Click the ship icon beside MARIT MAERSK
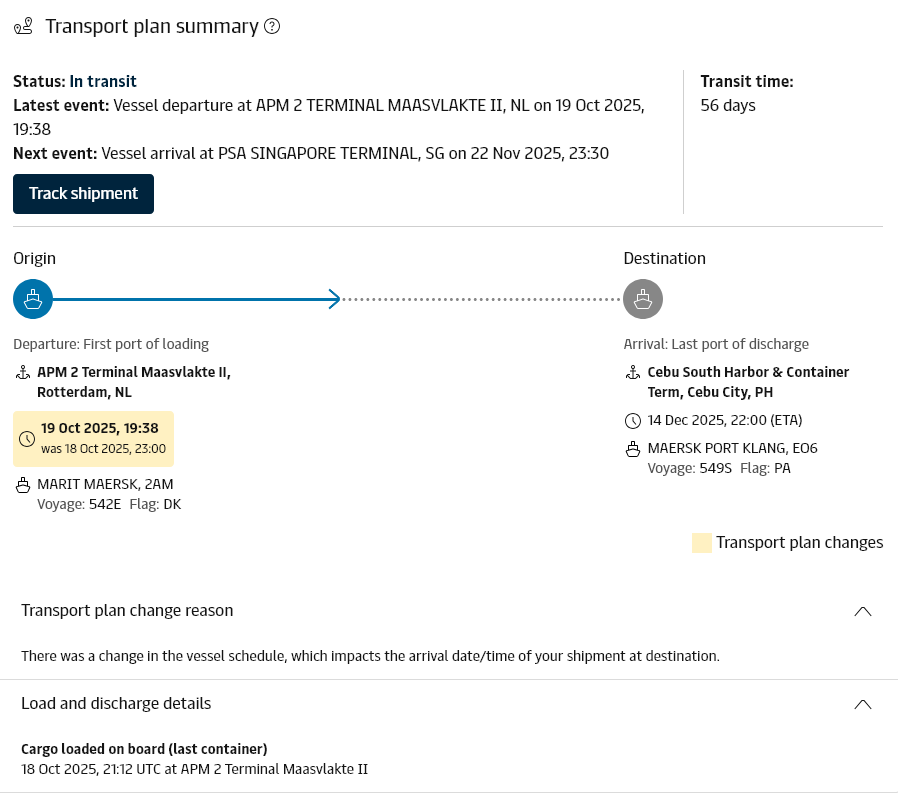The image size is (898, 795). [23, 486]
